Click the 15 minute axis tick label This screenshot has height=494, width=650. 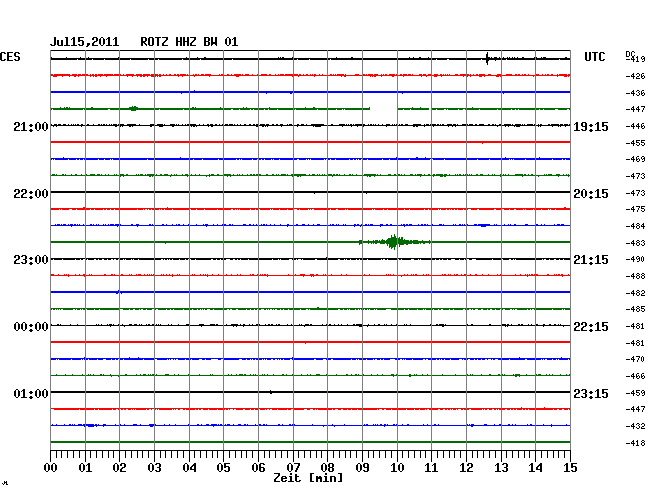(x=570, y=468)
